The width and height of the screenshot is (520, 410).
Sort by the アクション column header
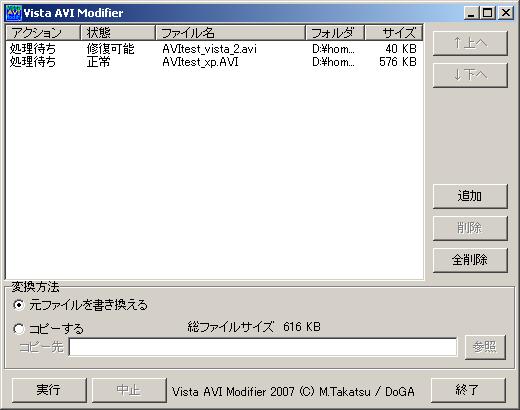click(x=43, y=33)
